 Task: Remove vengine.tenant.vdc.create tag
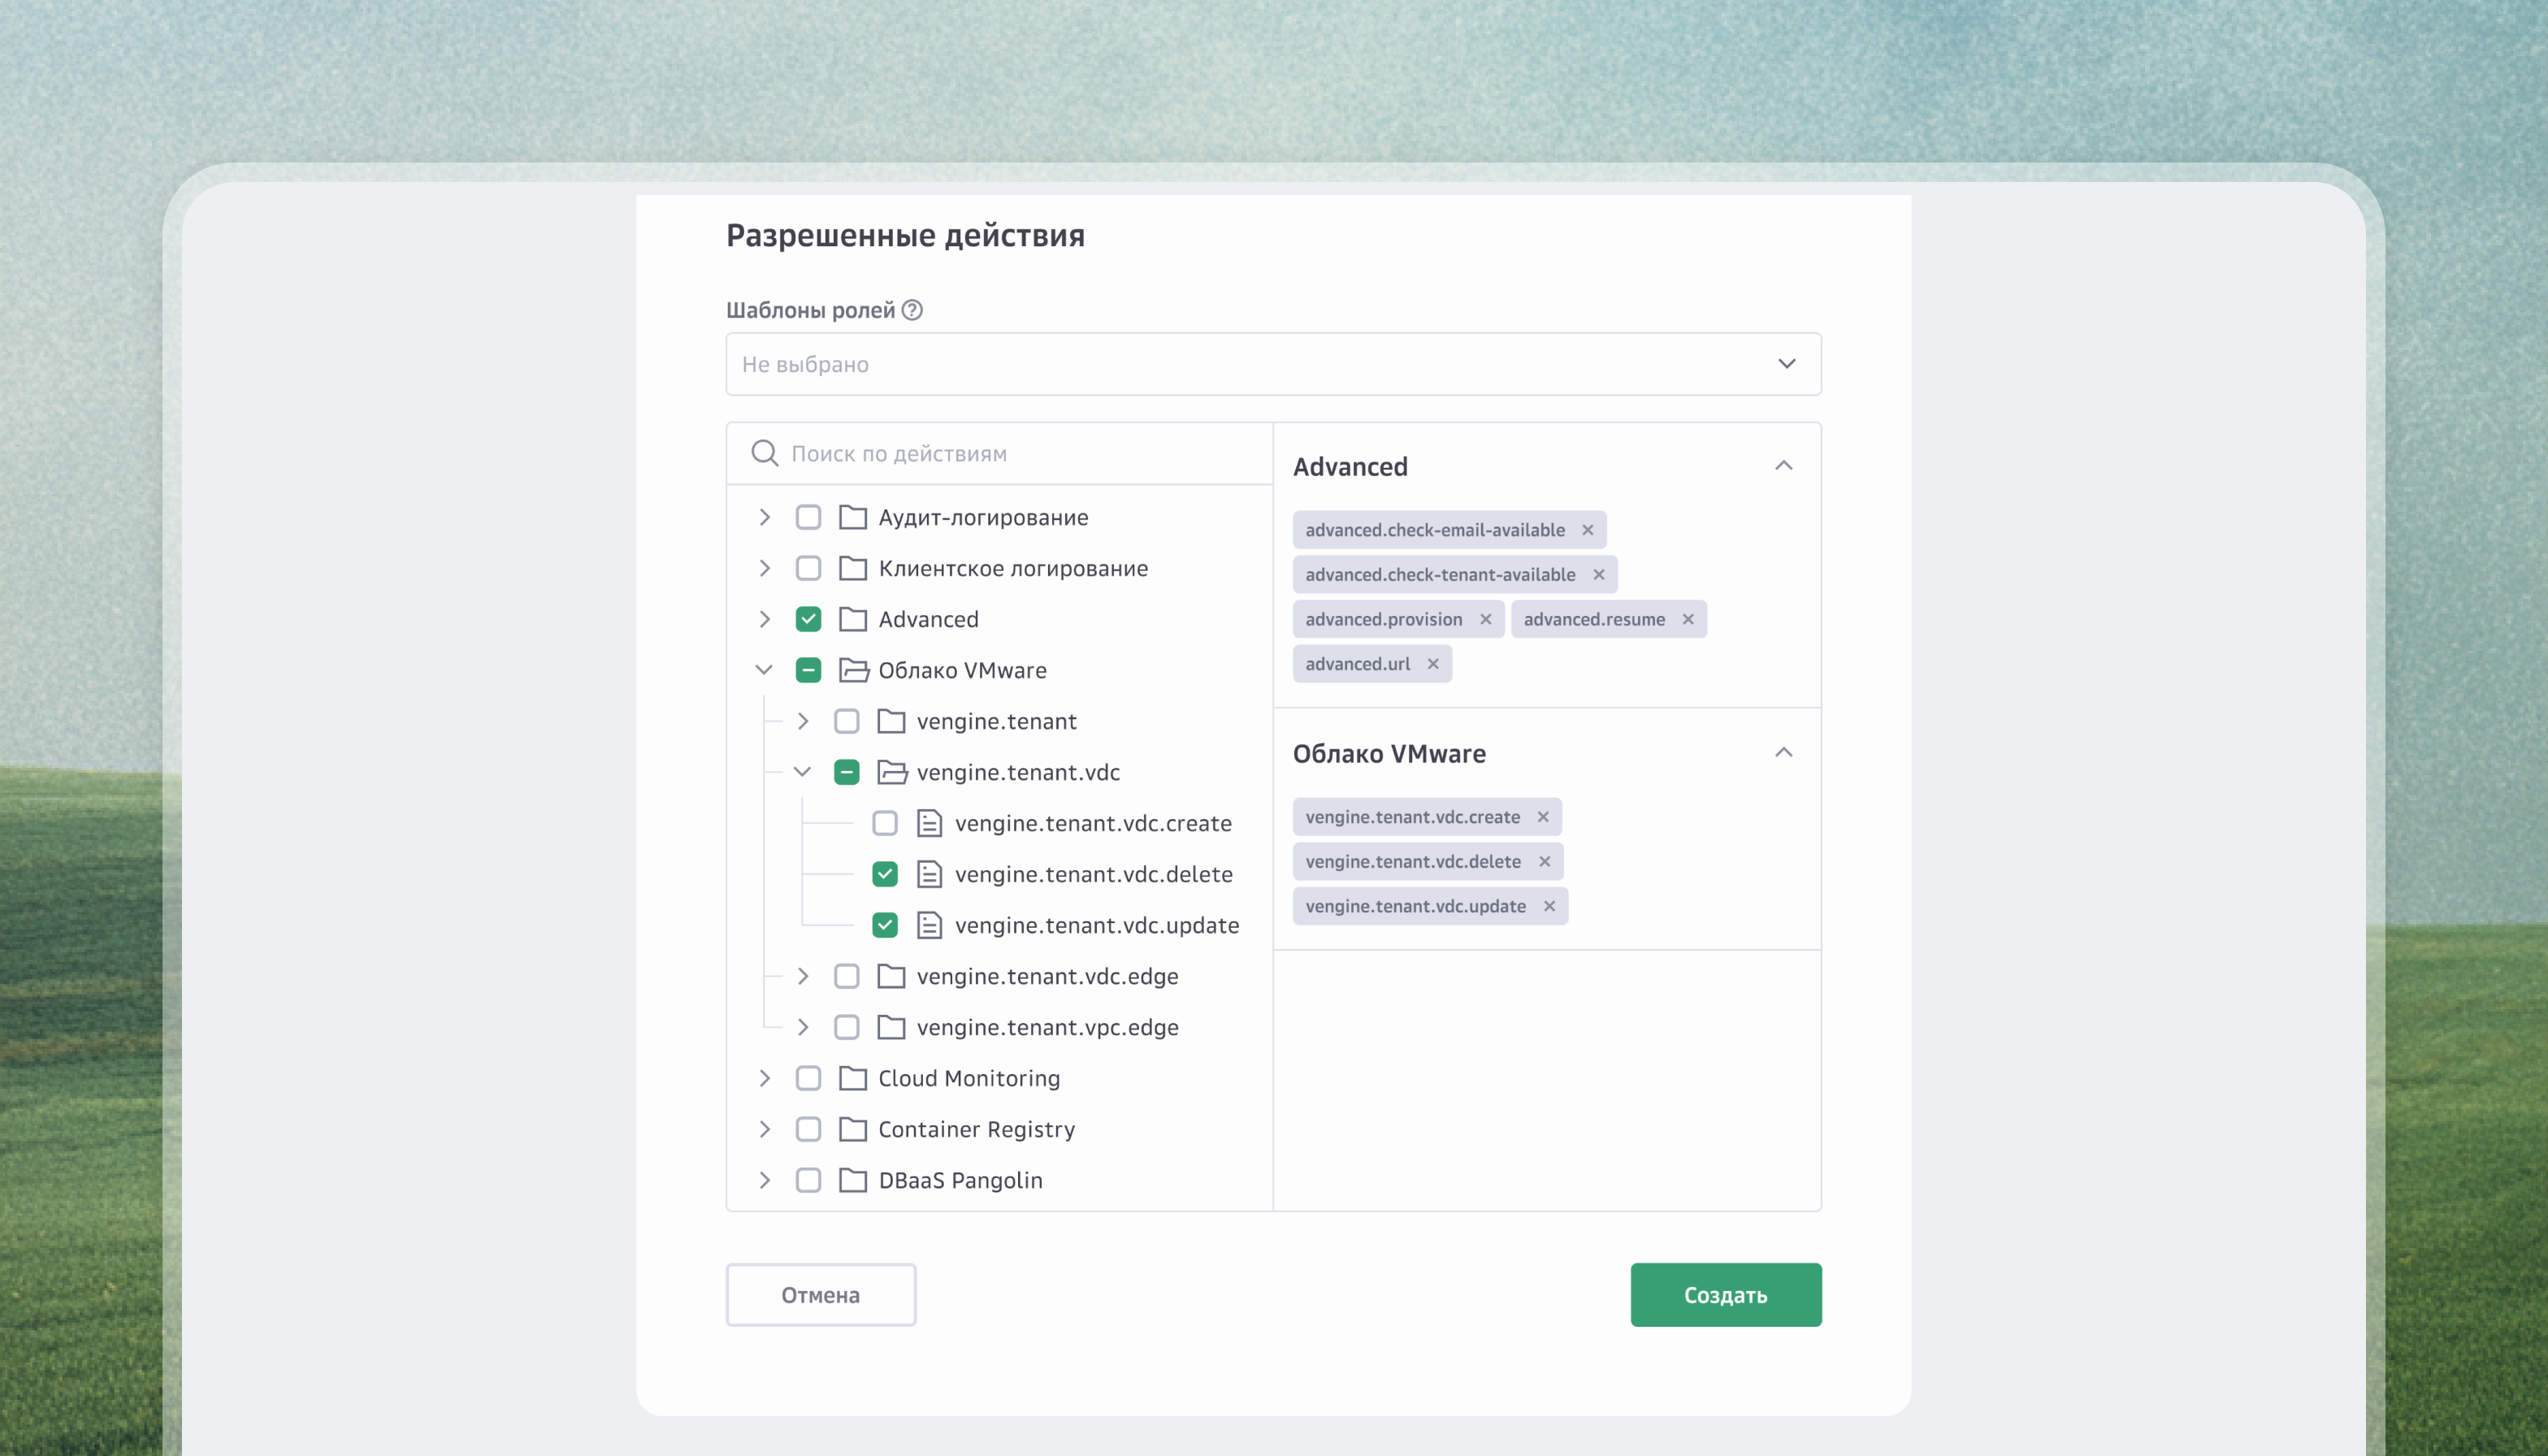1543,817
